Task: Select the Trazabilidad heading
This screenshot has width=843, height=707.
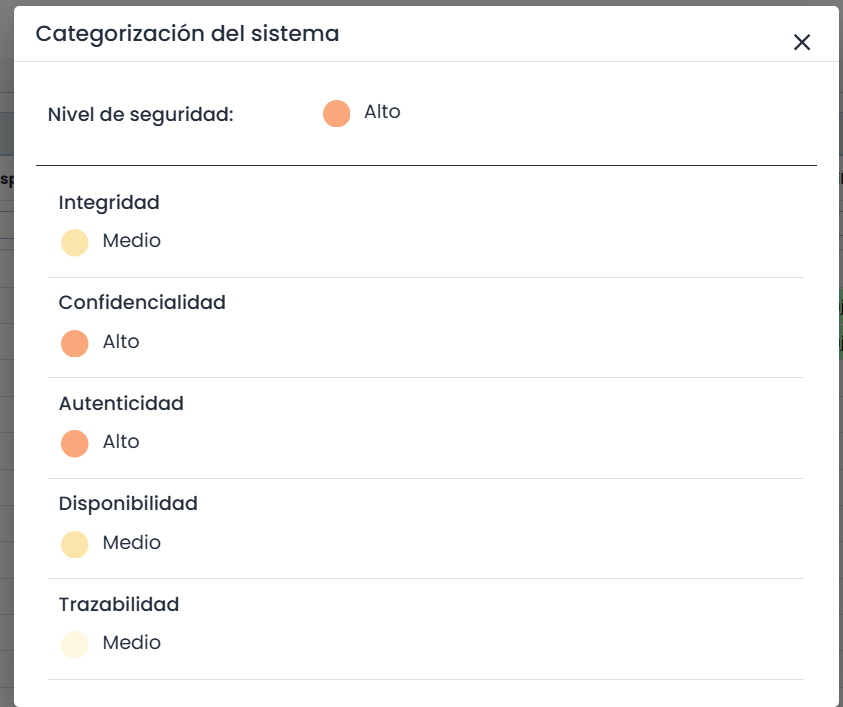Action: (x=119, y=604)
